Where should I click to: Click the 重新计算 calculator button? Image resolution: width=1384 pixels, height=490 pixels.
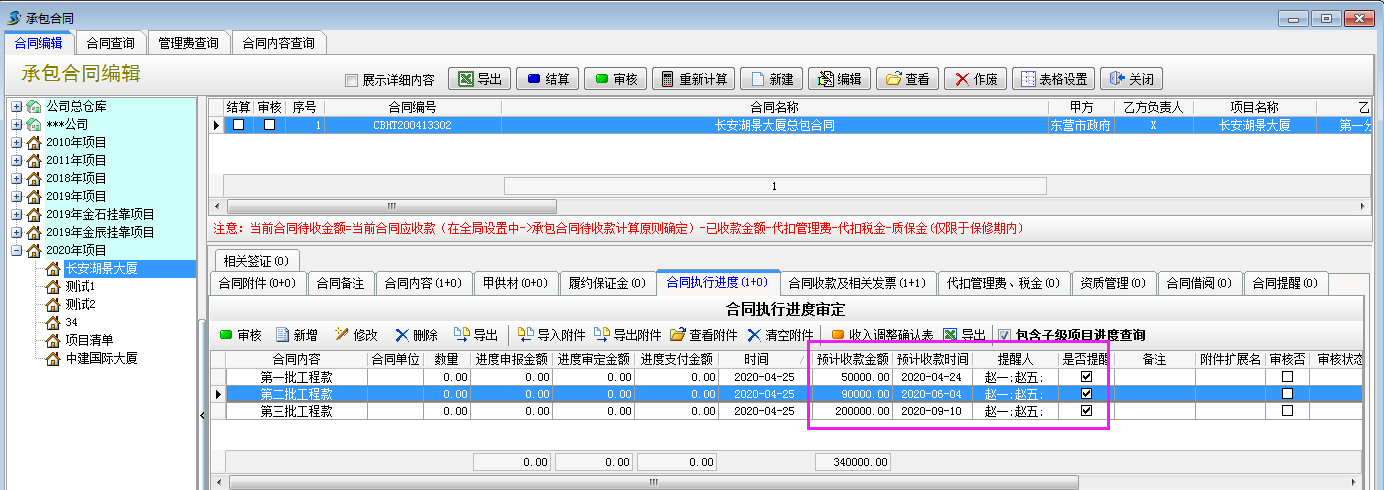(x=694, y=80)
